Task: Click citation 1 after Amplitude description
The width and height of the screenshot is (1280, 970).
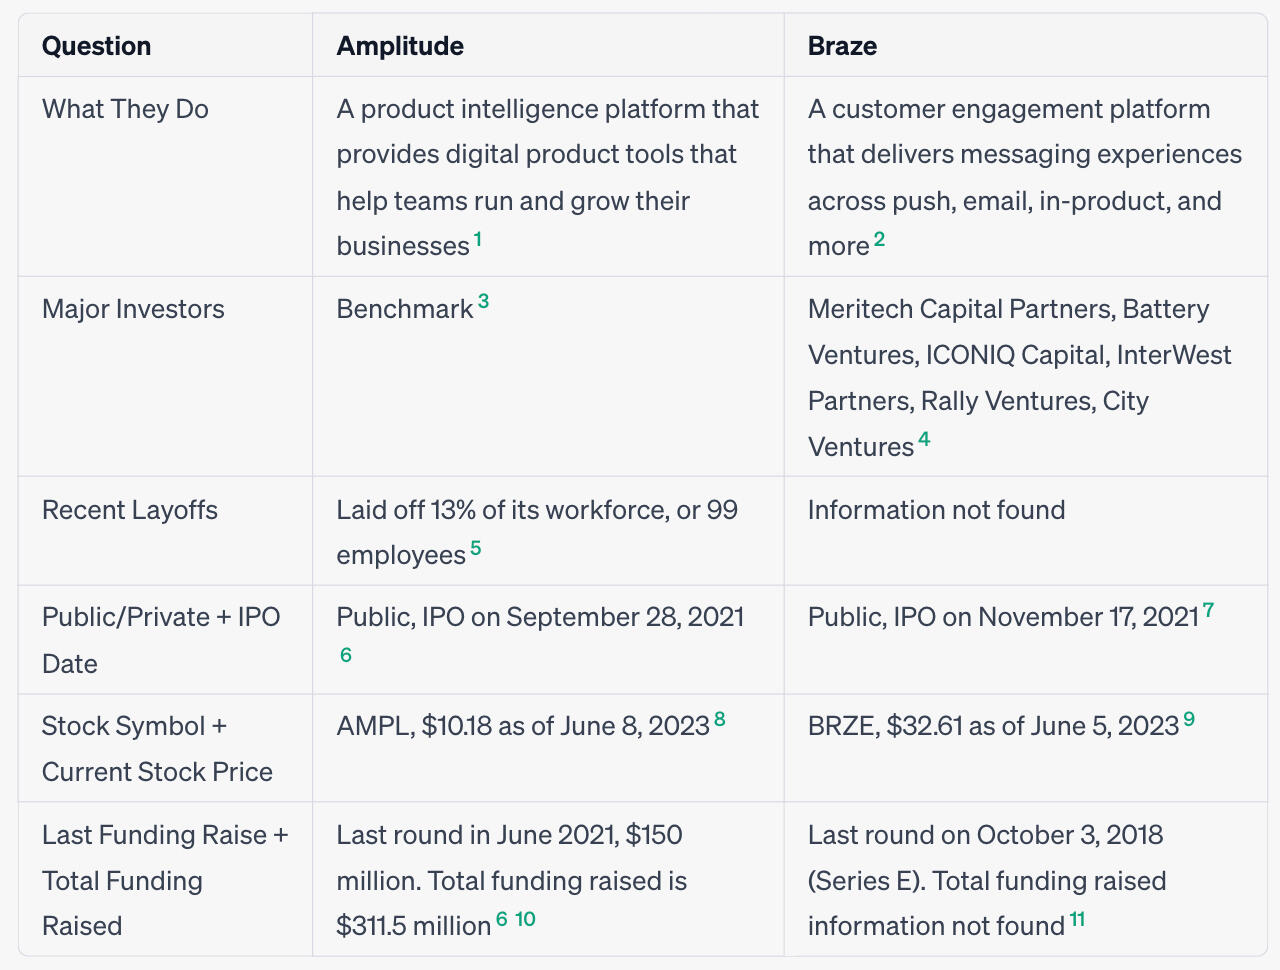Action: tap(478, 239)
